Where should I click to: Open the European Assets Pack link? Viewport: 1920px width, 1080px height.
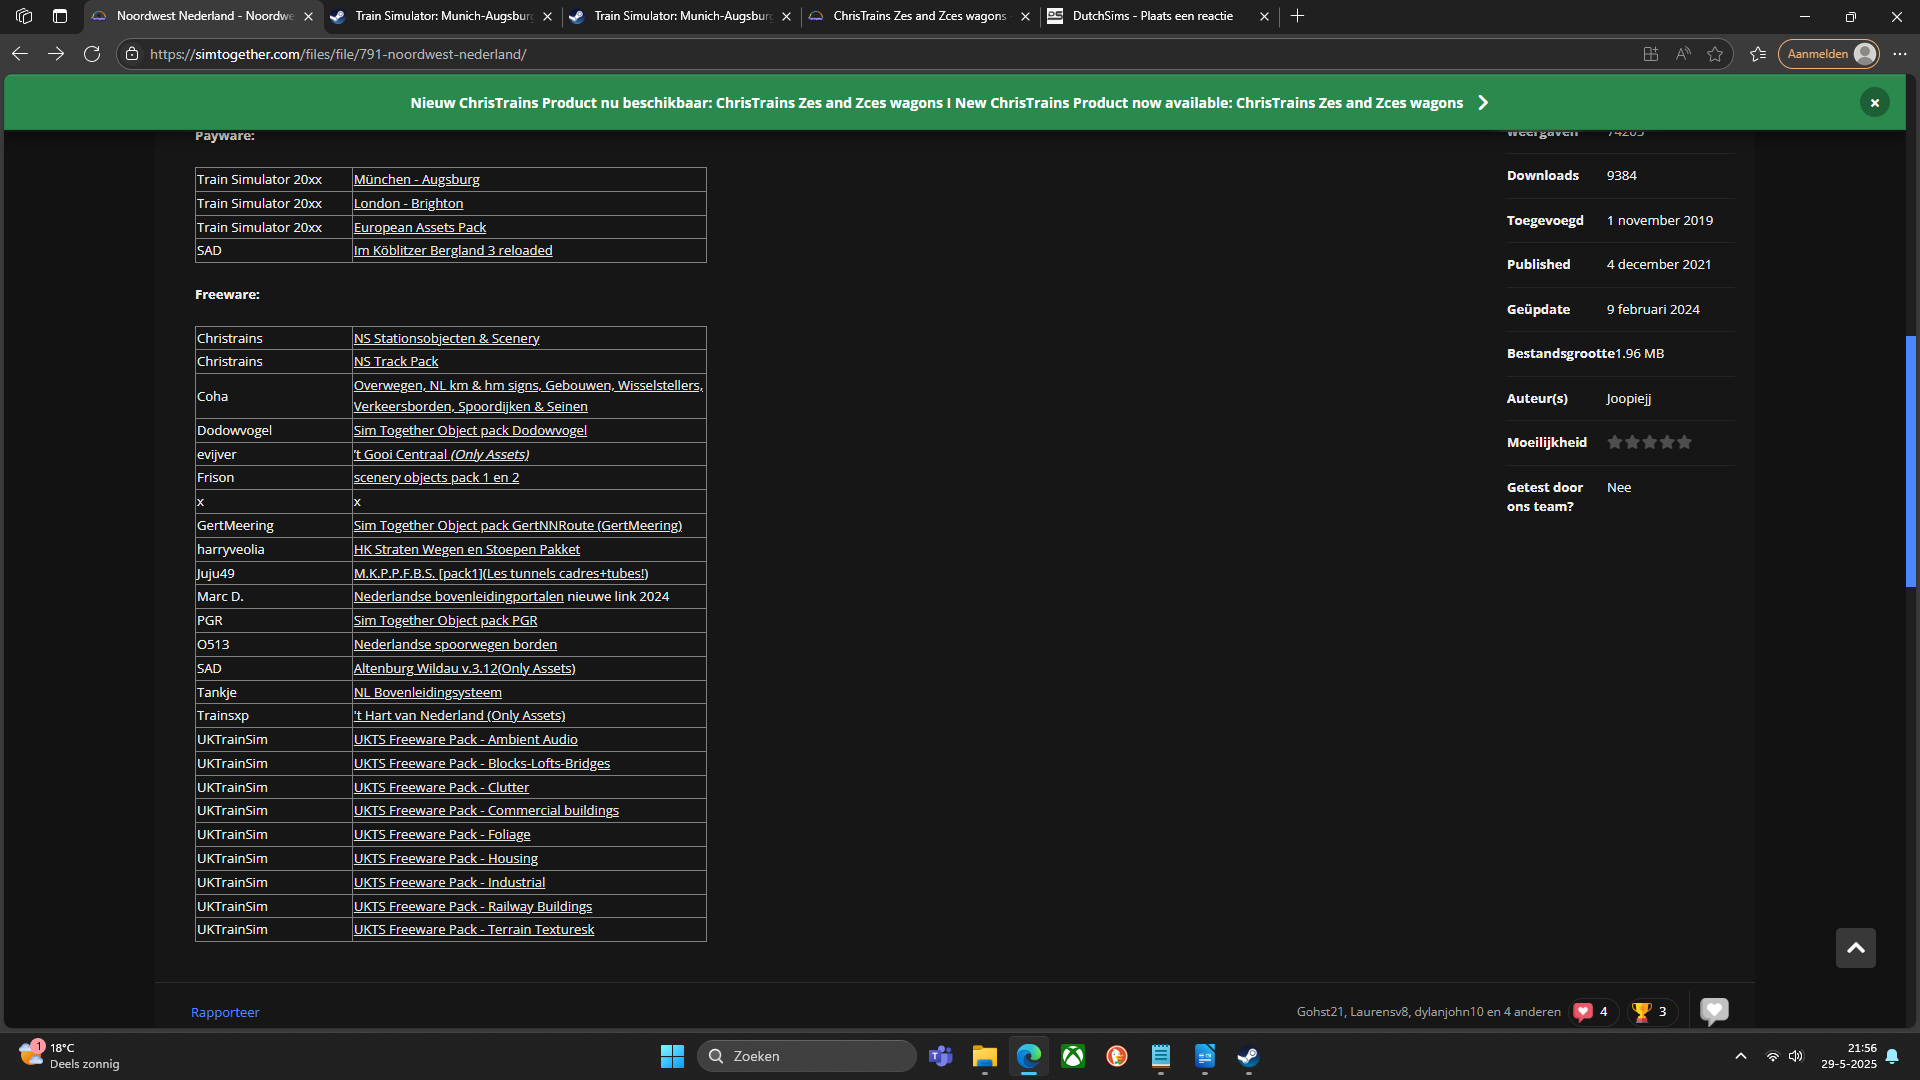pyautogui.click(x=420, y=228)
